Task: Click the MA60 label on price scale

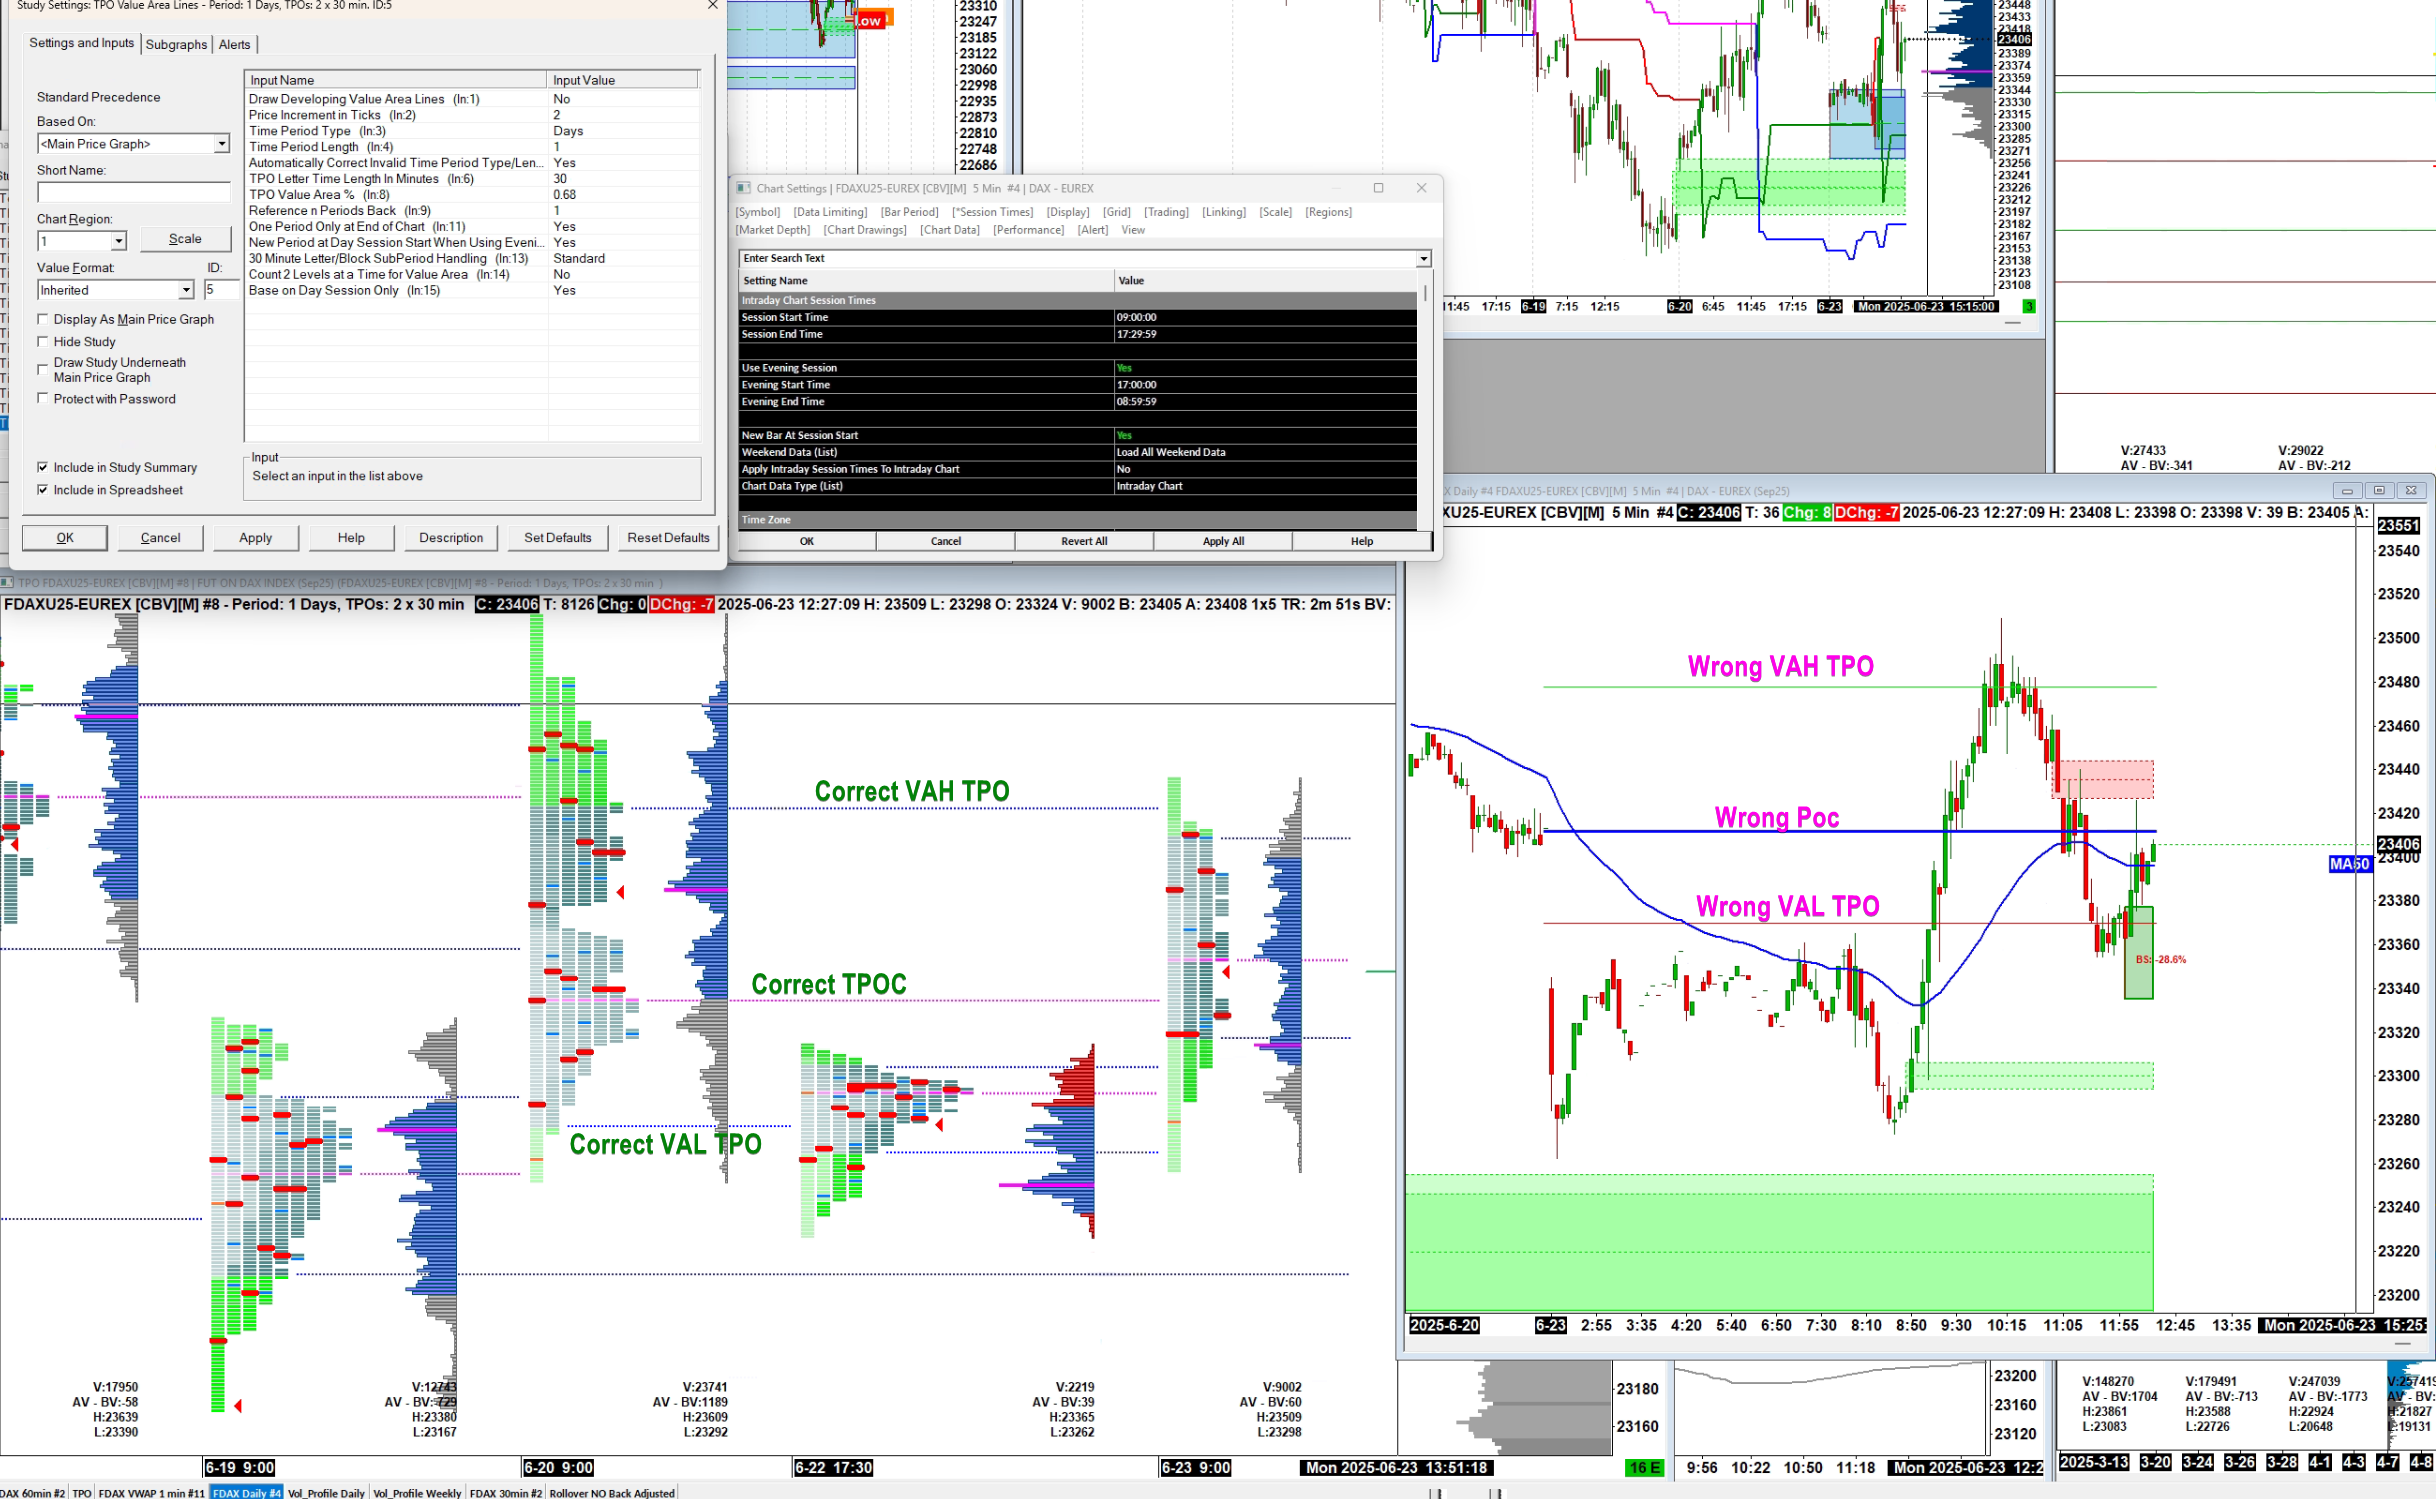Action: click(x=2348, y=864)
